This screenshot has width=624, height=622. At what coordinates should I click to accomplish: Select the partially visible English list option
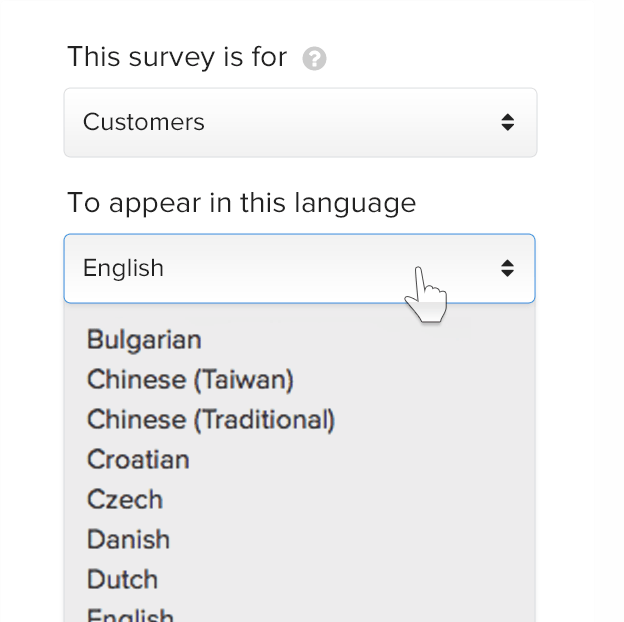[x=130, y=615]
